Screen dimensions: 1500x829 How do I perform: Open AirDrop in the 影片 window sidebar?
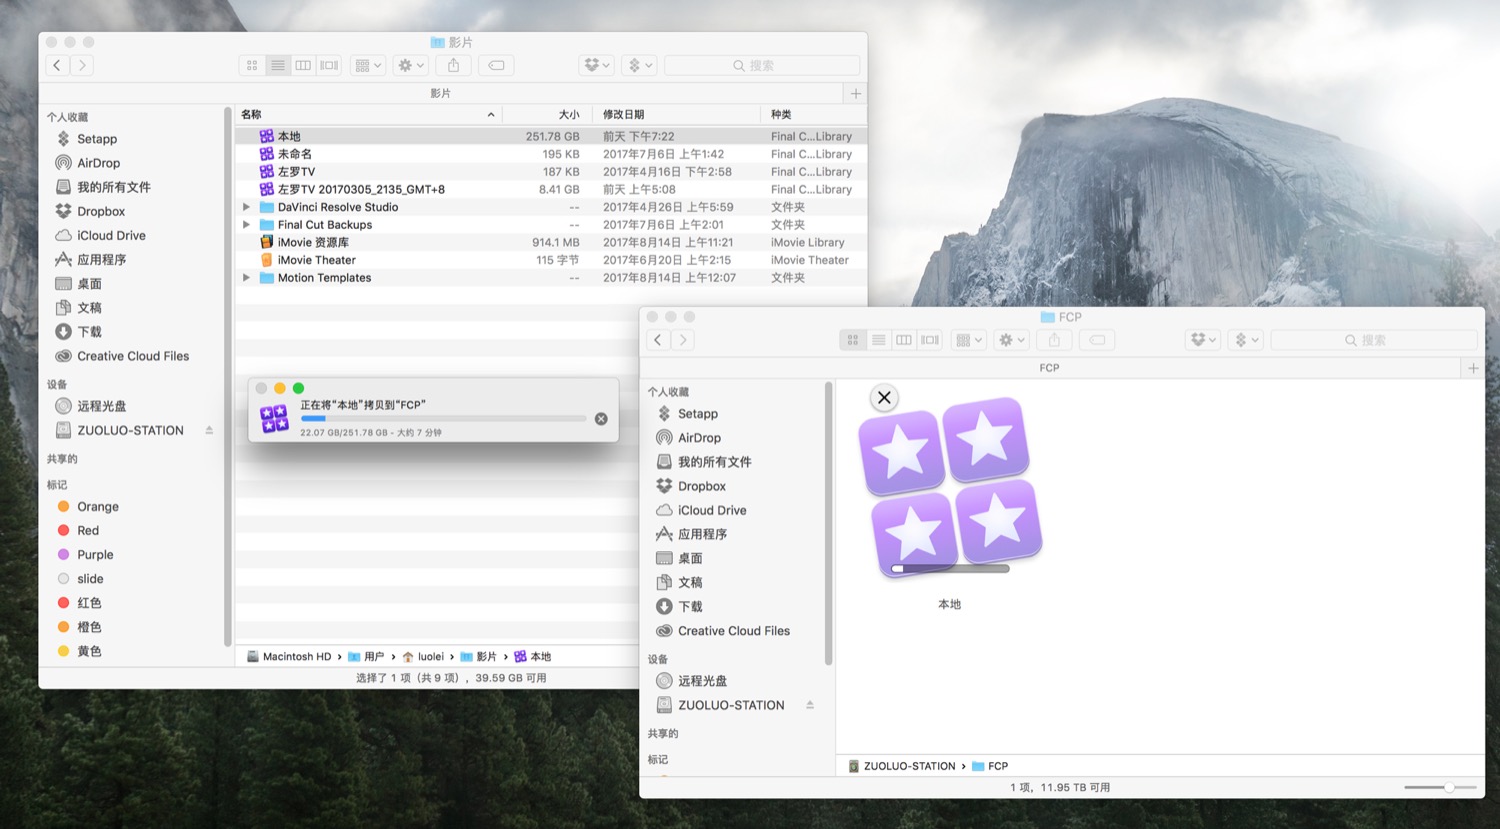pos(98,163)
